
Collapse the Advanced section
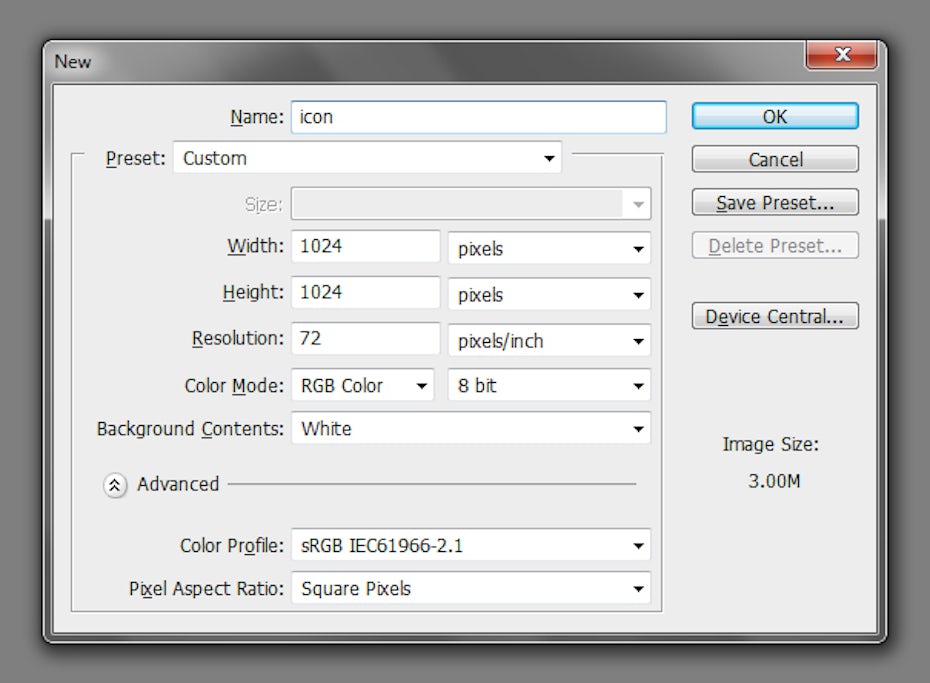(x=116, y=485)
